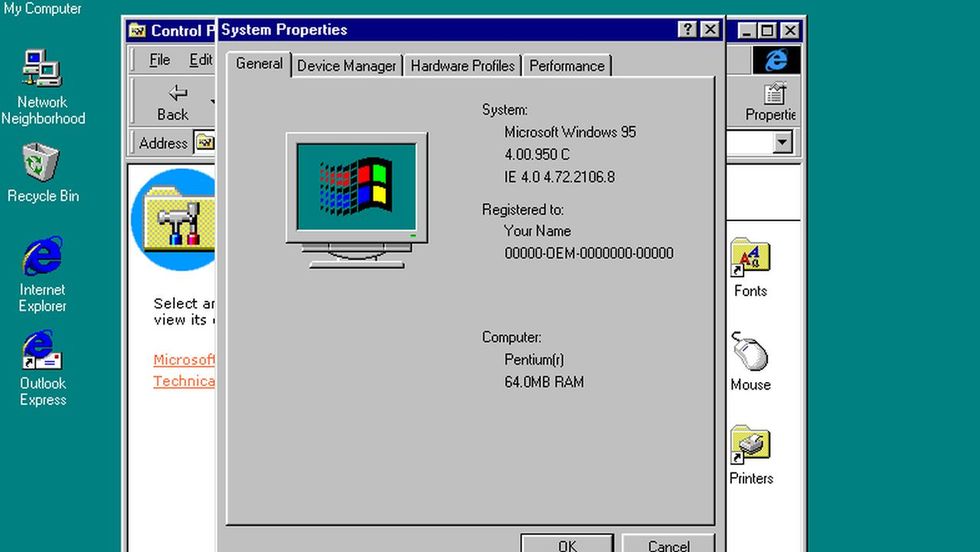
Task: Switch to the Hardware Profiles tab
Action: 463,66
